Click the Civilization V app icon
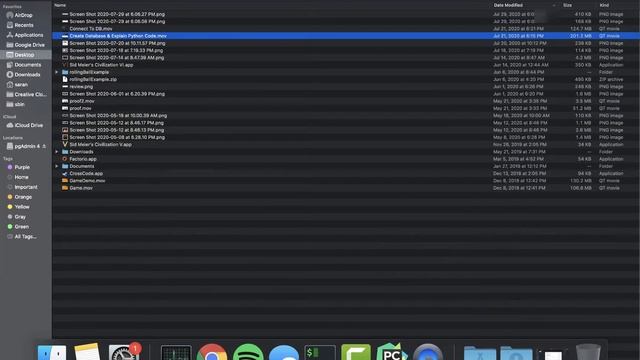 coord(65,144)
